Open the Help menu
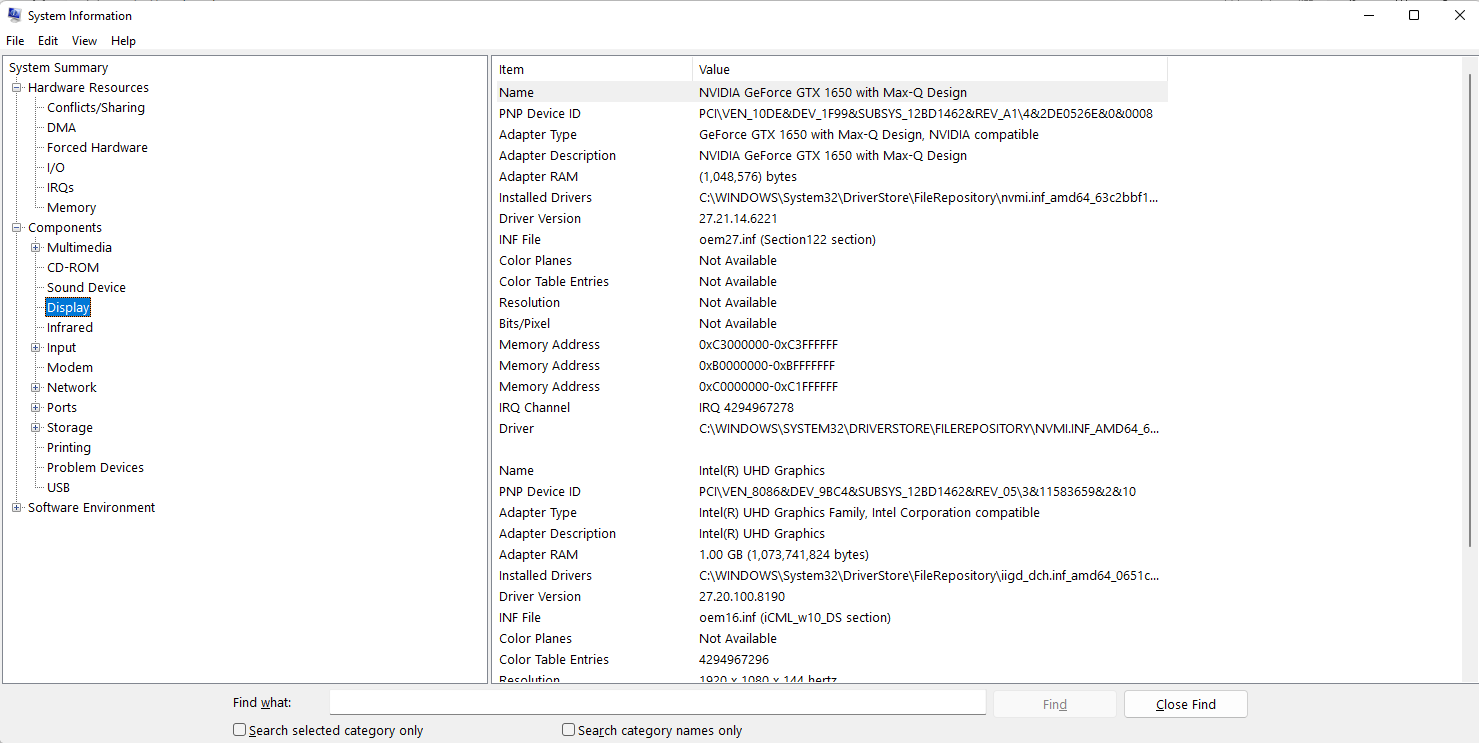The image size is (1479, 743). tap(123, 41)
